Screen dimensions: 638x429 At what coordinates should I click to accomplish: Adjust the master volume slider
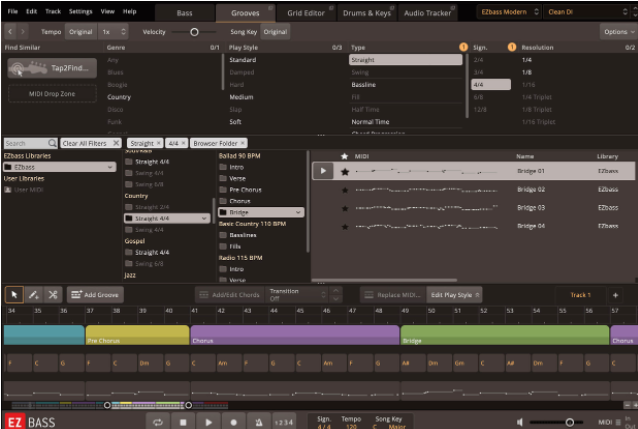pos(570,422)
